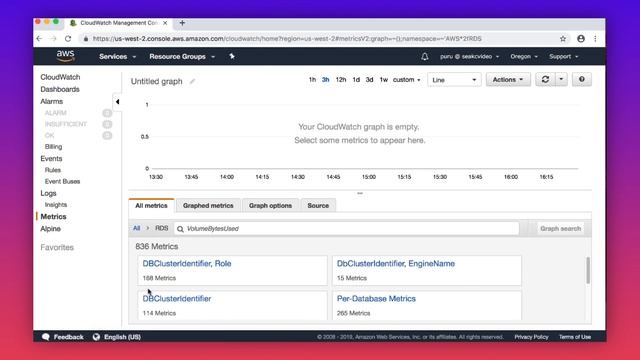Open Alpine in the sidebar

coord(50,229)
